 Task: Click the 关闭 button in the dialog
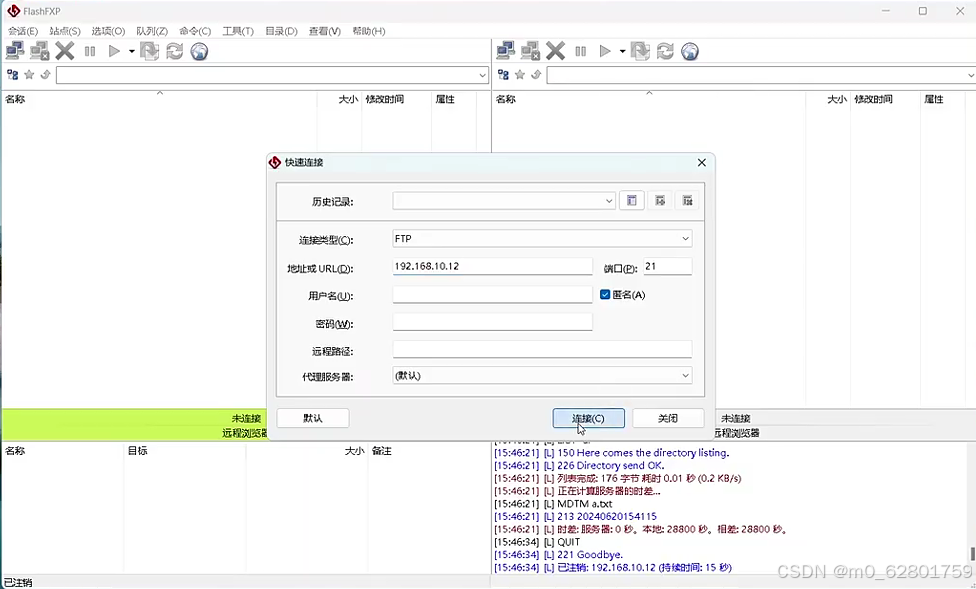pyautogui.click(x=668, y=418)
